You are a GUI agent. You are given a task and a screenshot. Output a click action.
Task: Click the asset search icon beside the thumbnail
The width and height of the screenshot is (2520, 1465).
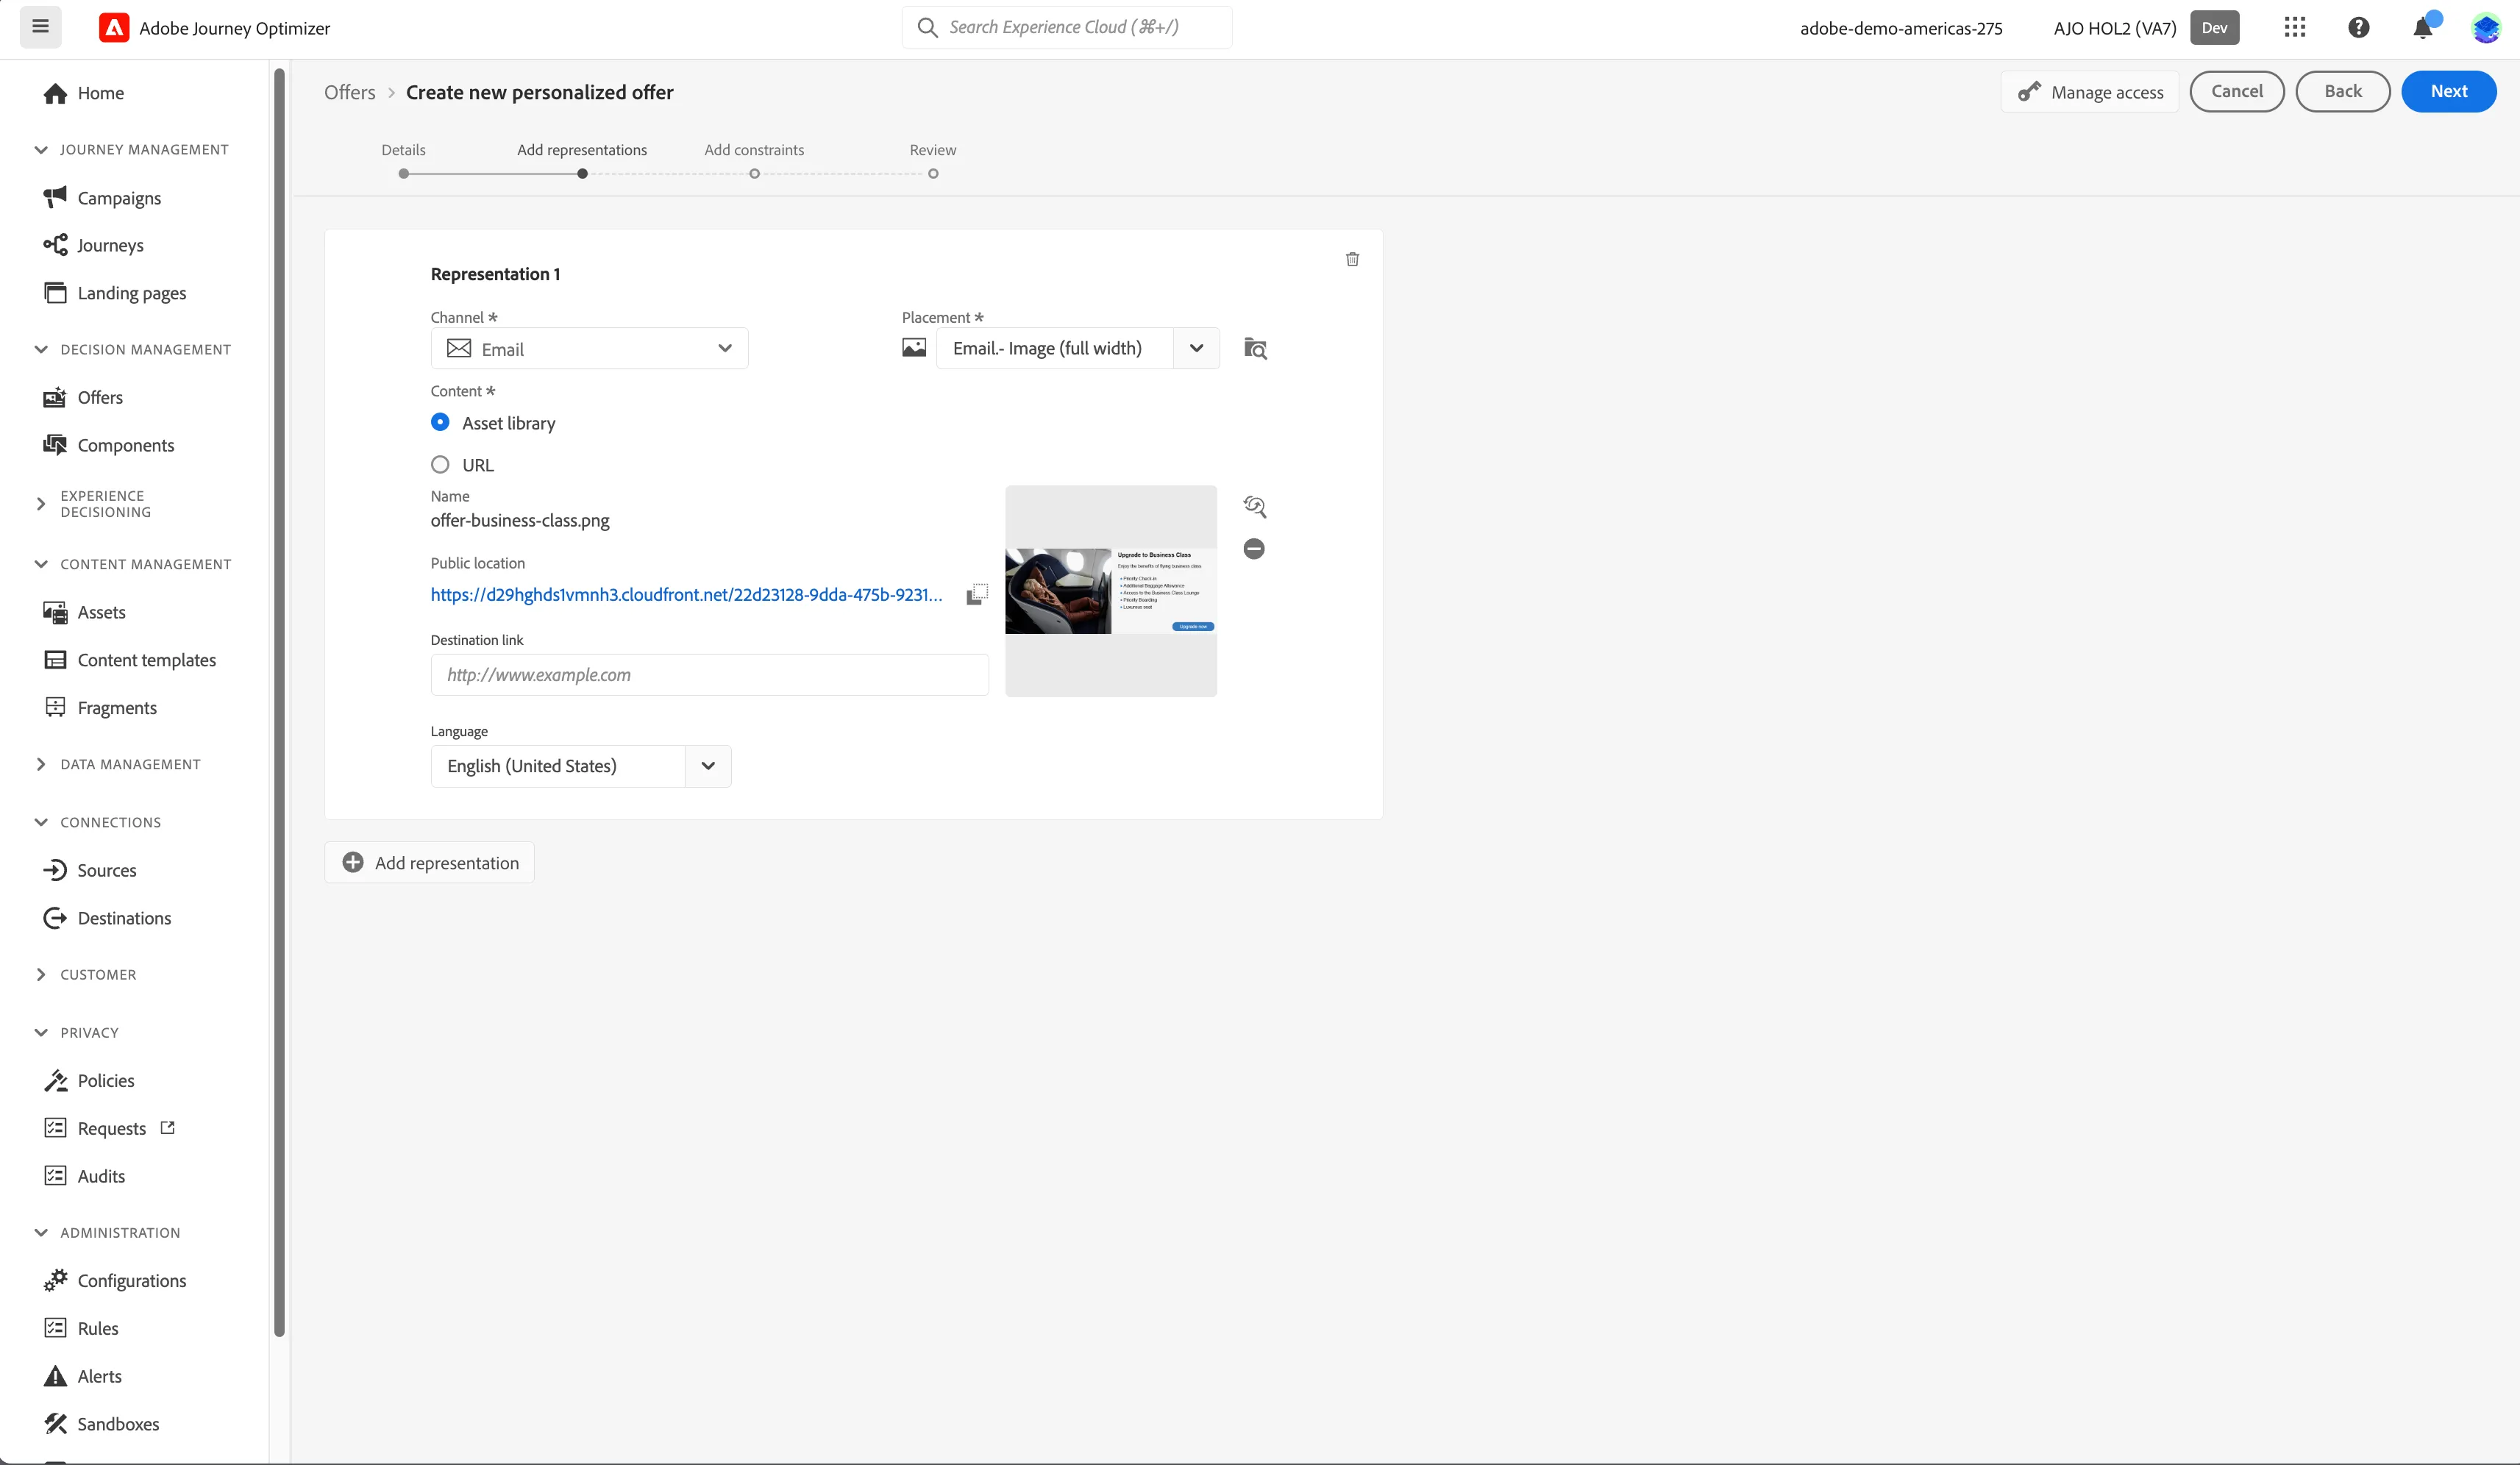[1255, 507]
